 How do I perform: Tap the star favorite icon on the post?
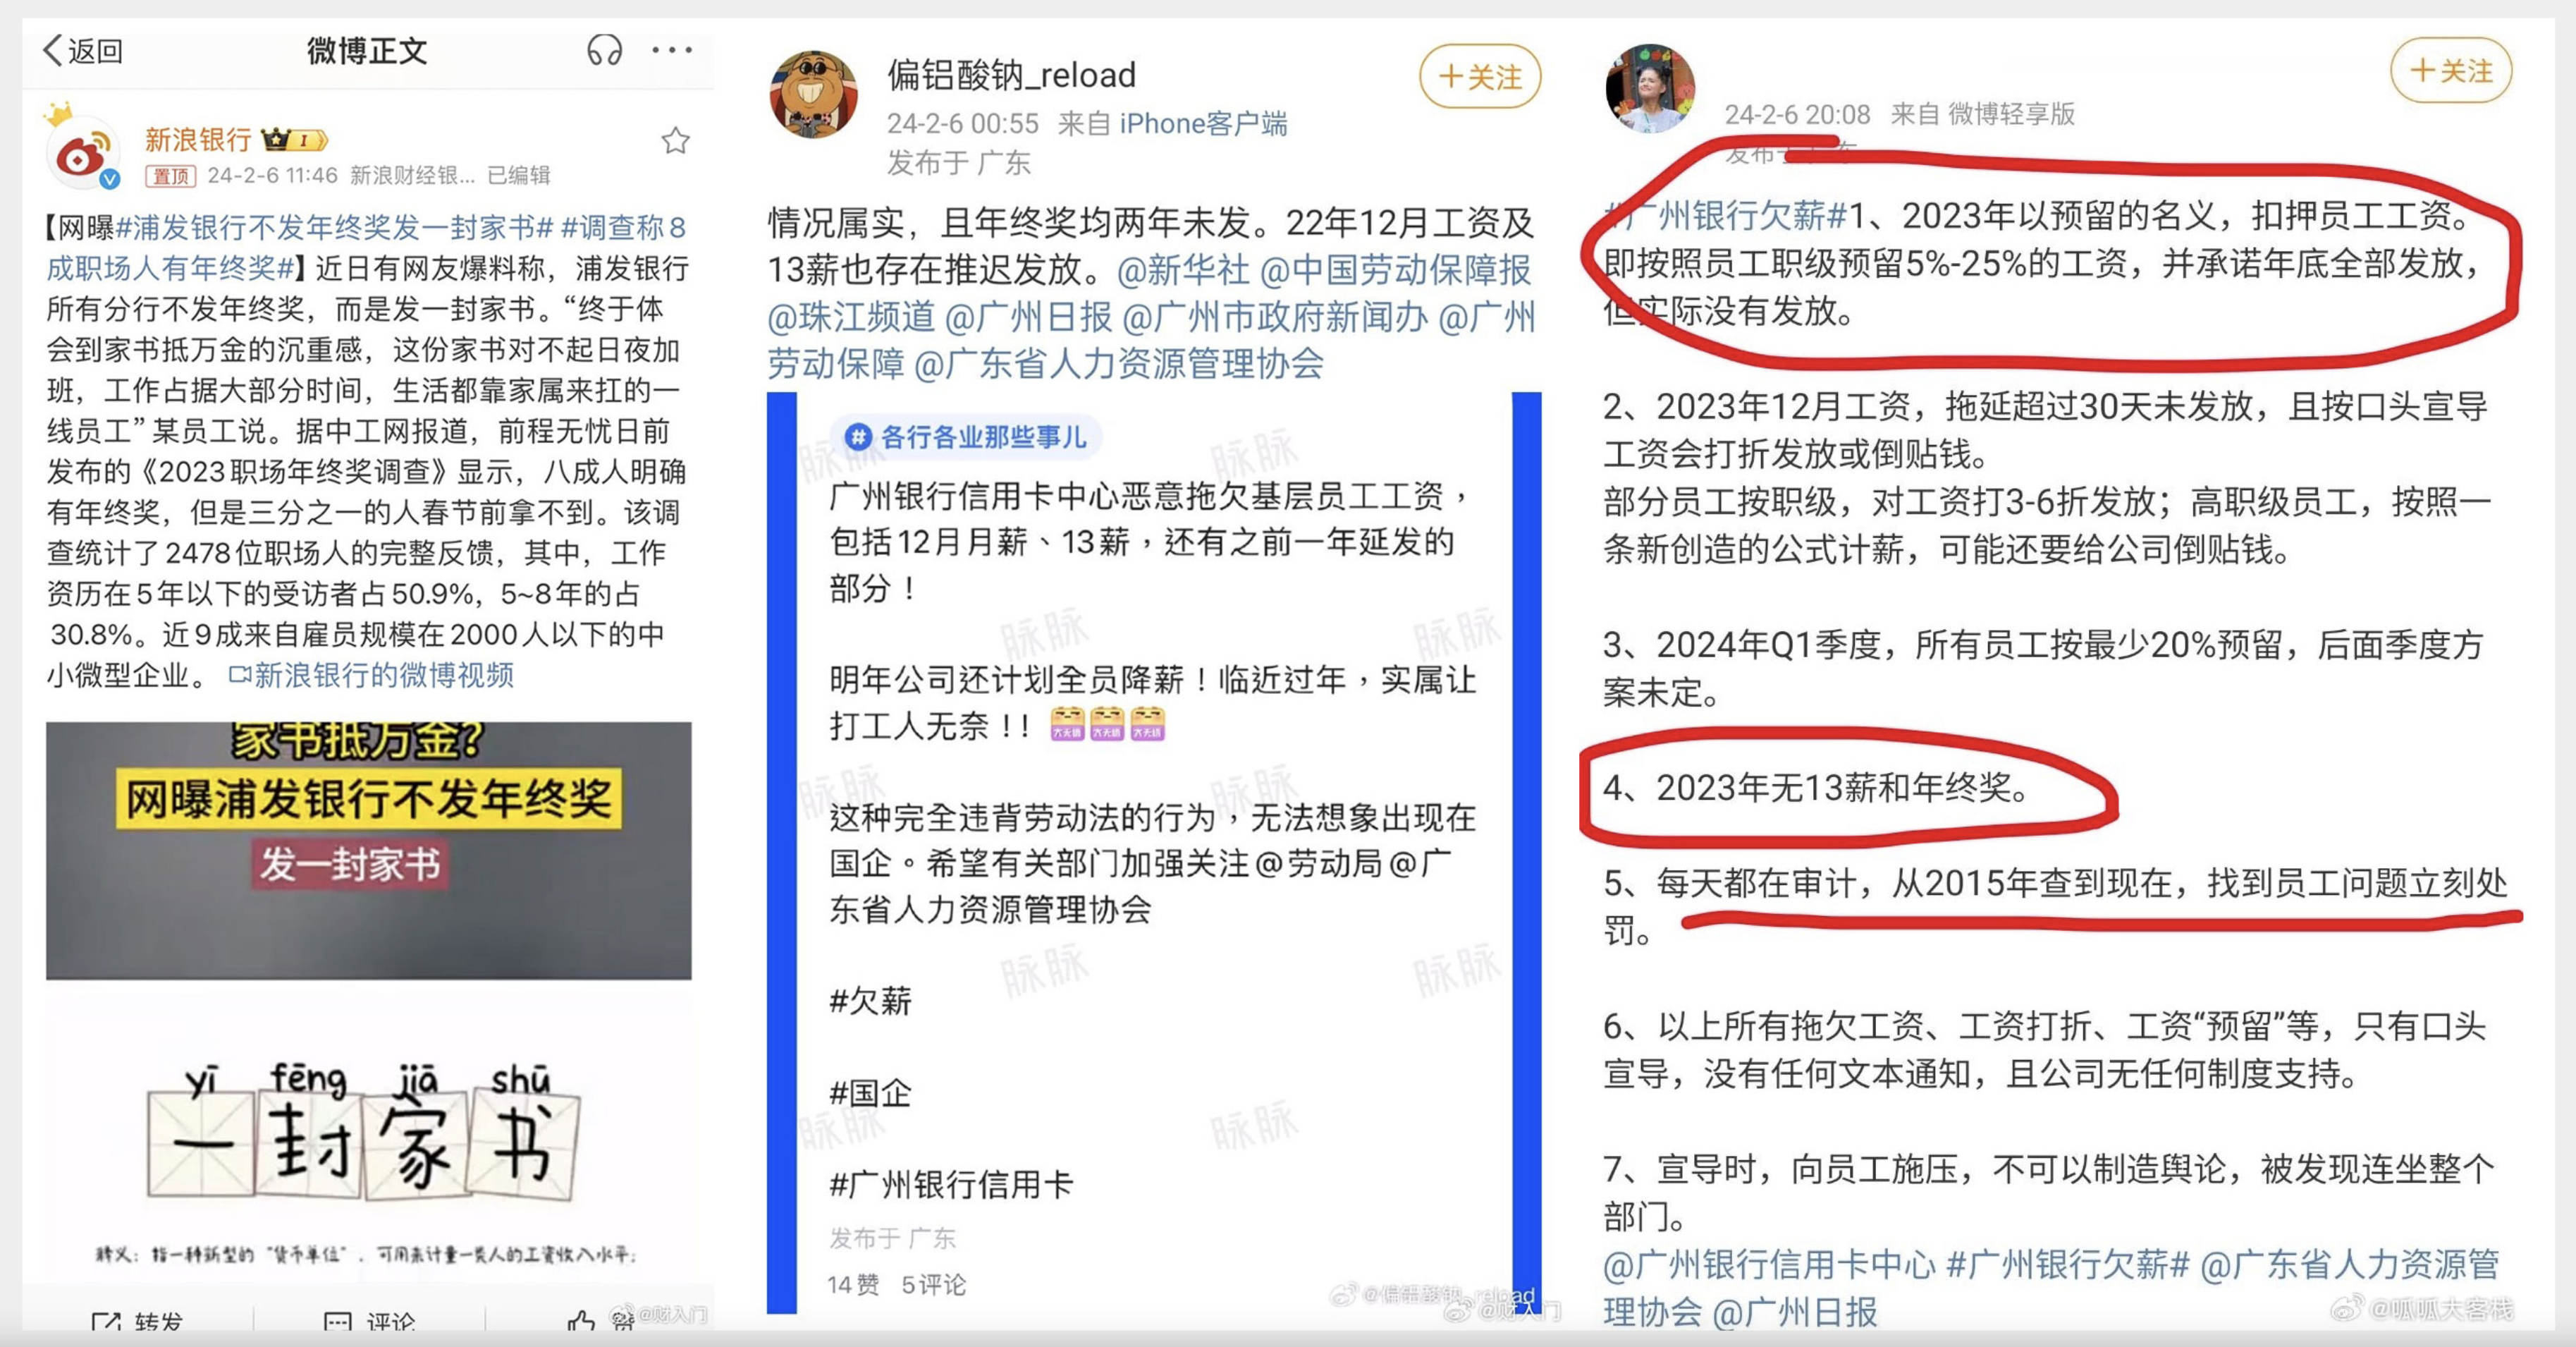pos(676,141)
